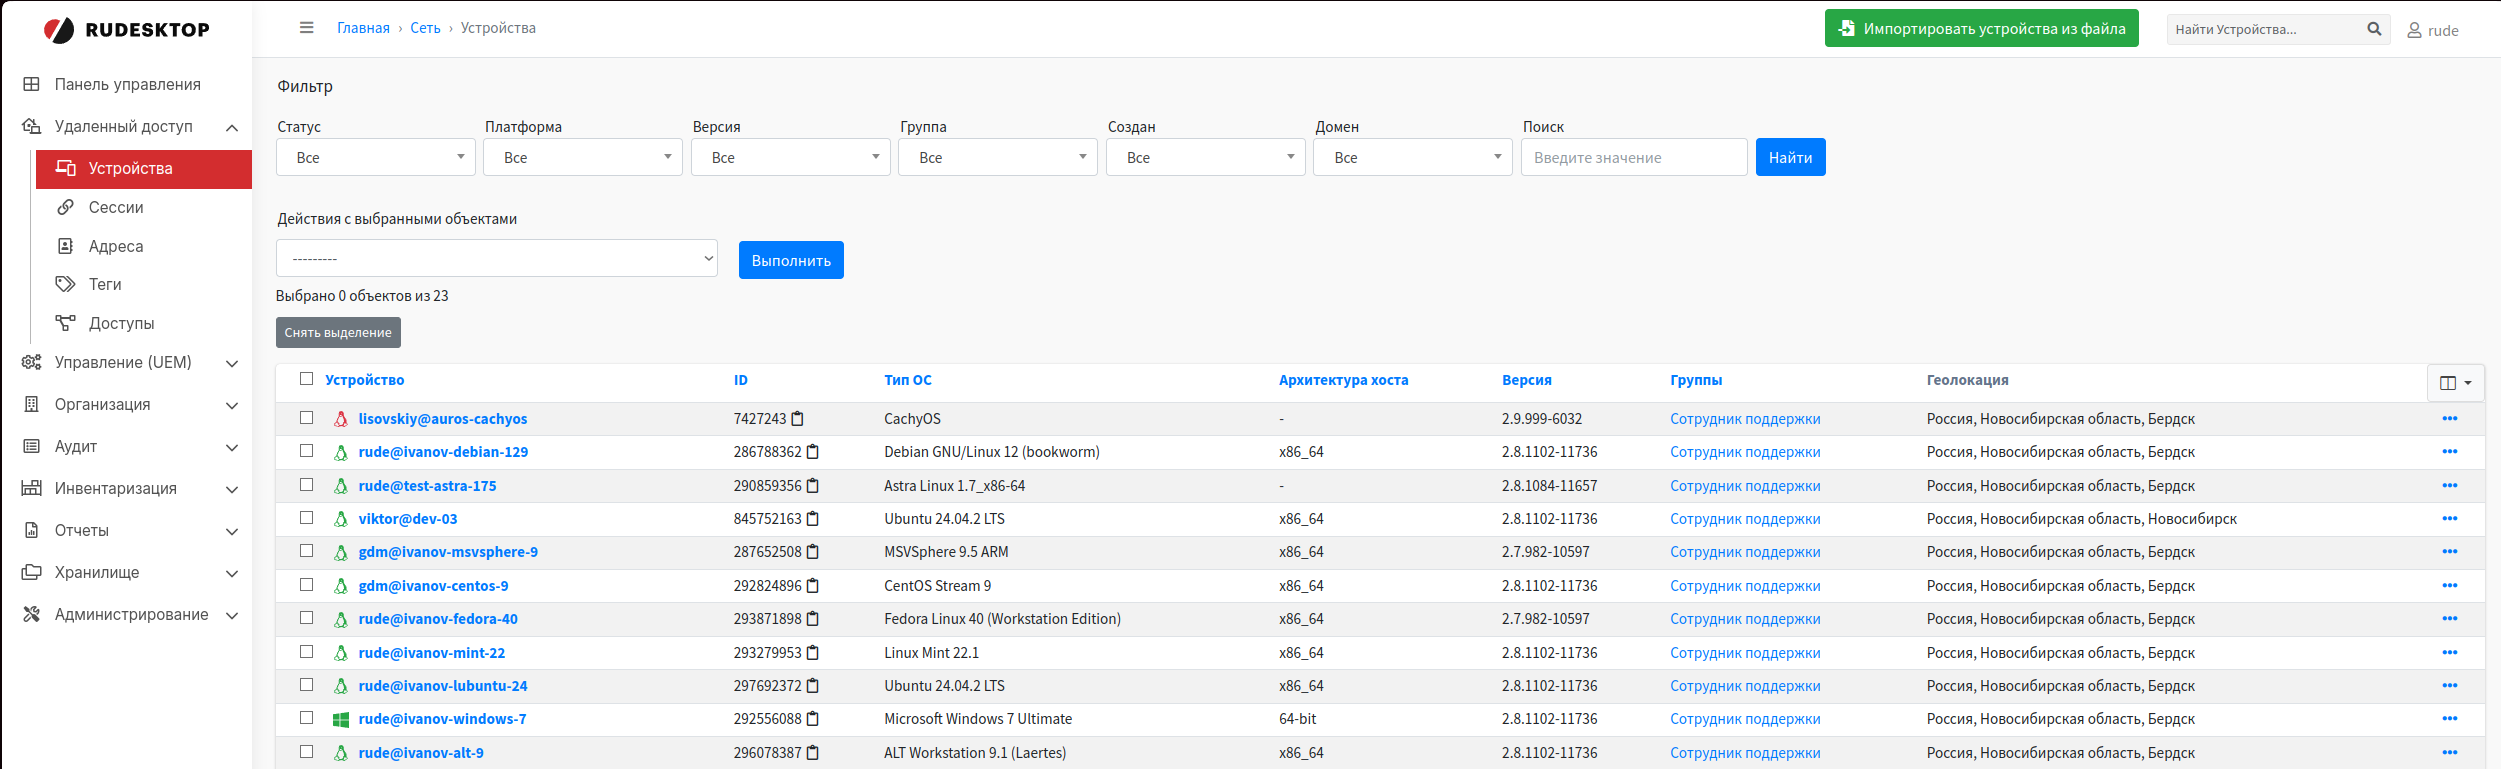Click the search magnifier icon in the top bar
The height and width of the screenshot is (769, 2501).
[x=2373, y=29]
